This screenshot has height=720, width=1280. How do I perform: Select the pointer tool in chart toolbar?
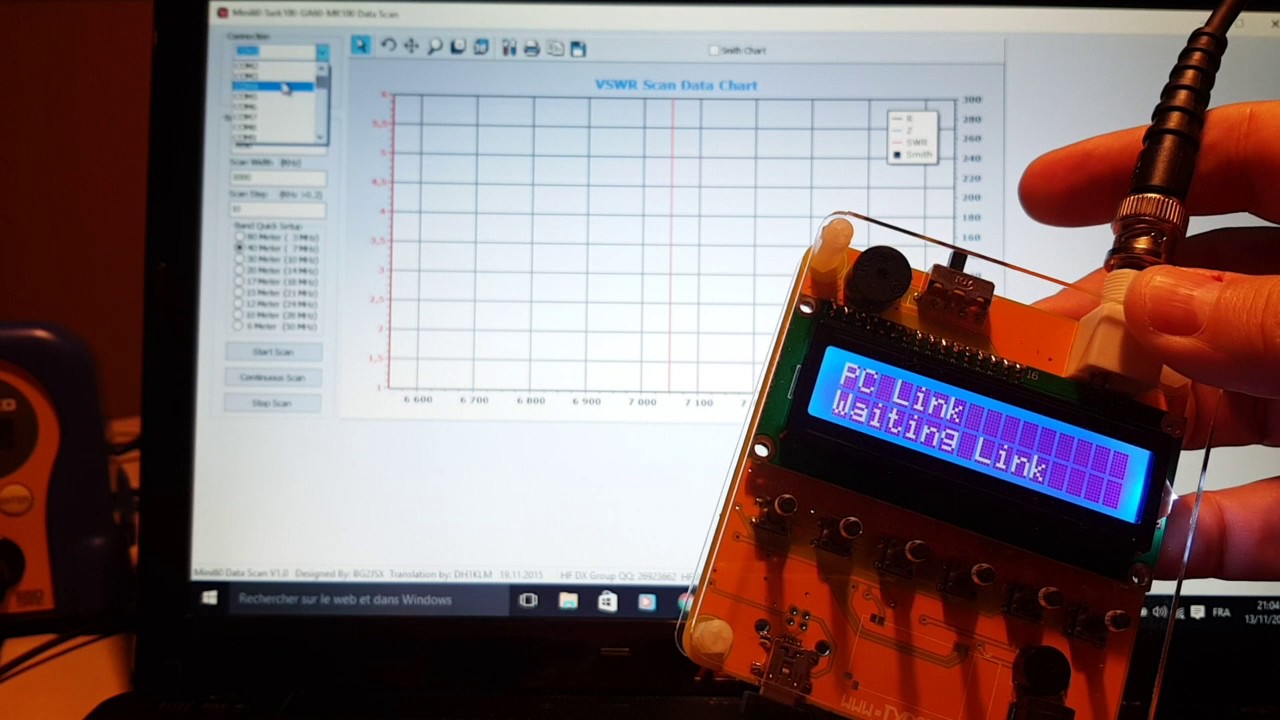[x=361, y=46]
